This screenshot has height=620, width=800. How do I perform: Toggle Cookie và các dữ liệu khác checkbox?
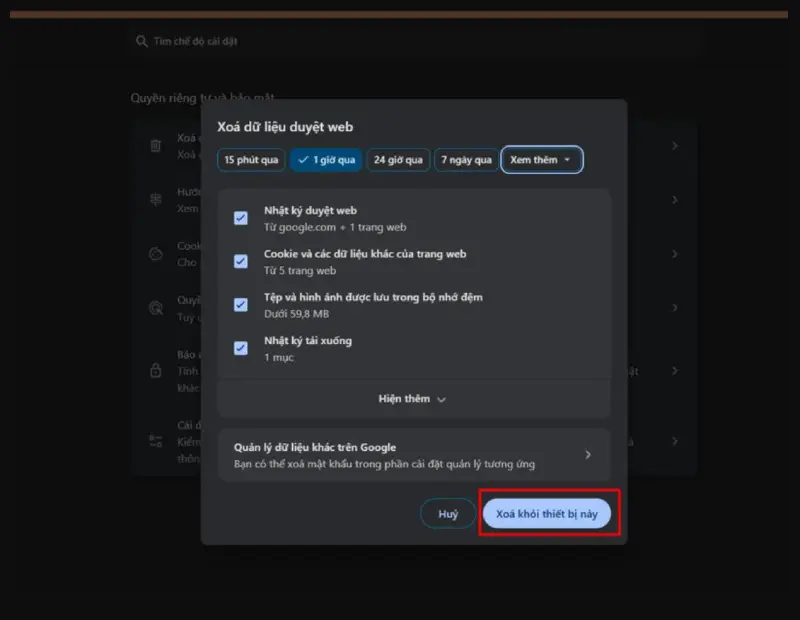point(240,262)
